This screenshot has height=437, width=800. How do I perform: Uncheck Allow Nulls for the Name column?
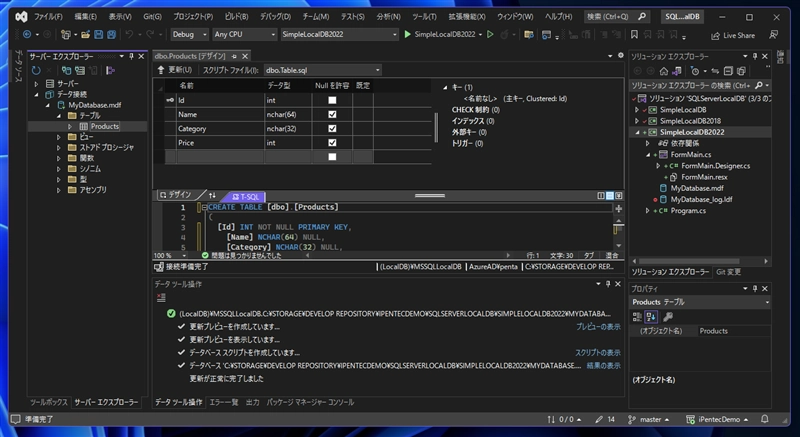332,114
